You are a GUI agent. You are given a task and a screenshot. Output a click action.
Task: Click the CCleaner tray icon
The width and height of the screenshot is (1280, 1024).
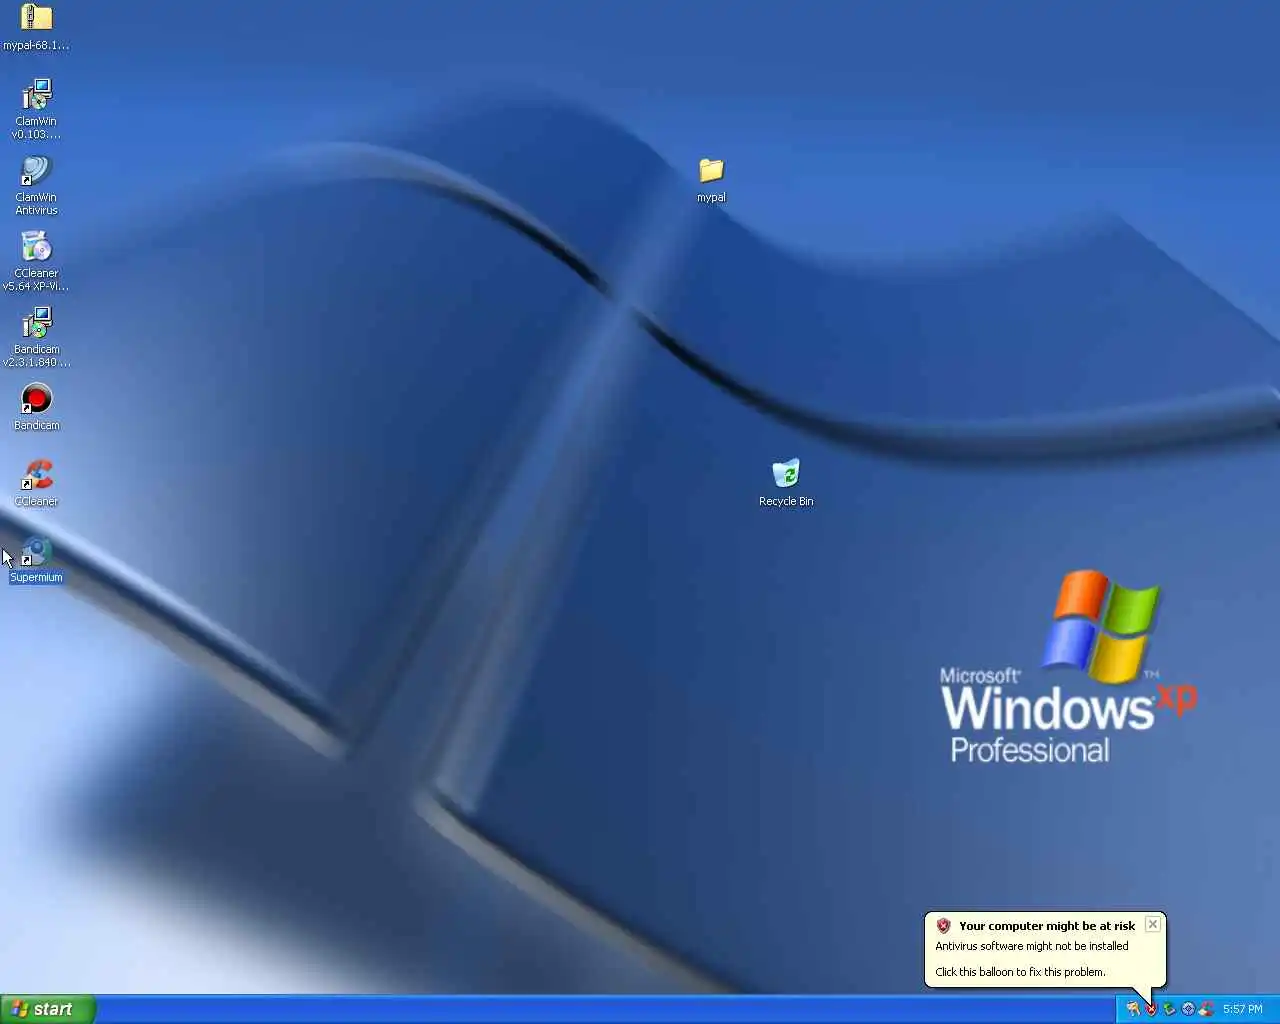1206,1009
